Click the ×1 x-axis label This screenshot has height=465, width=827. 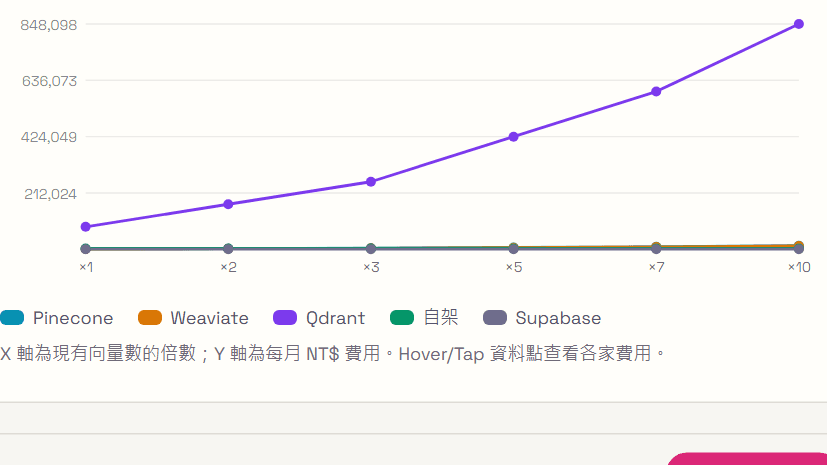pyautogui.click(x=86, y=267)
